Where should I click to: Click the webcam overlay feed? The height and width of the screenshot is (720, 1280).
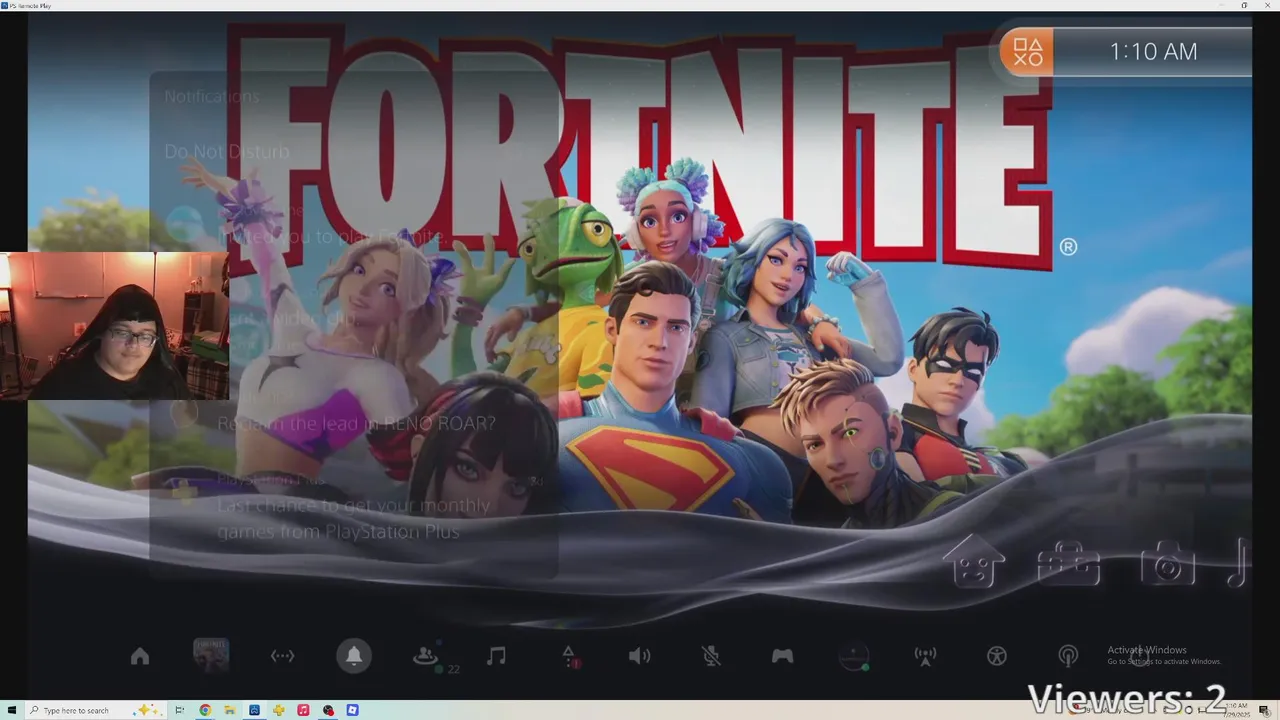[x=114, y=326]
